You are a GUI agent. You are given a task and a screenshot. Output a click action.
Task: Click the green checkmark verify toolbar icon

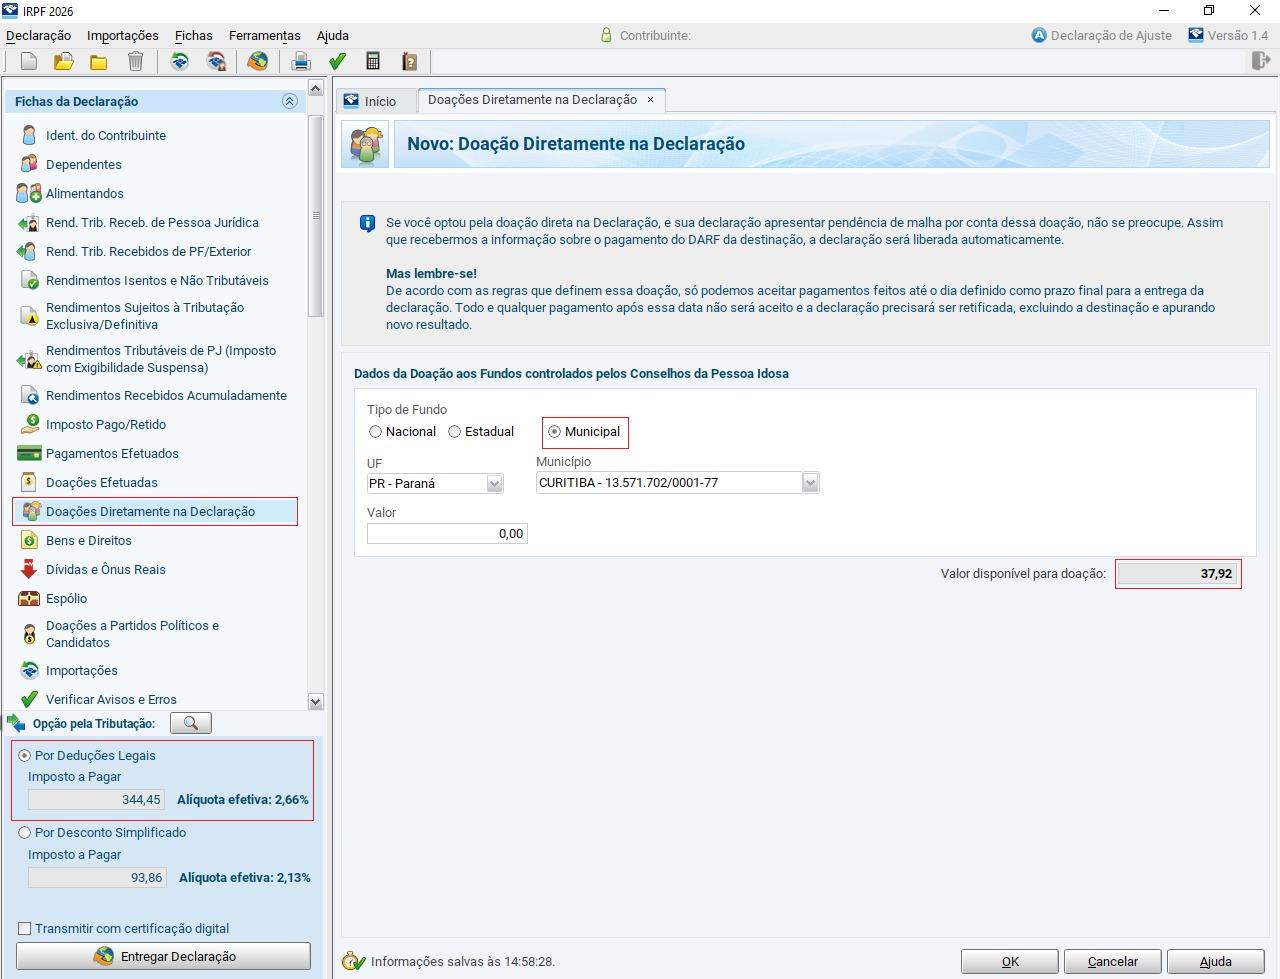[337, 61]
